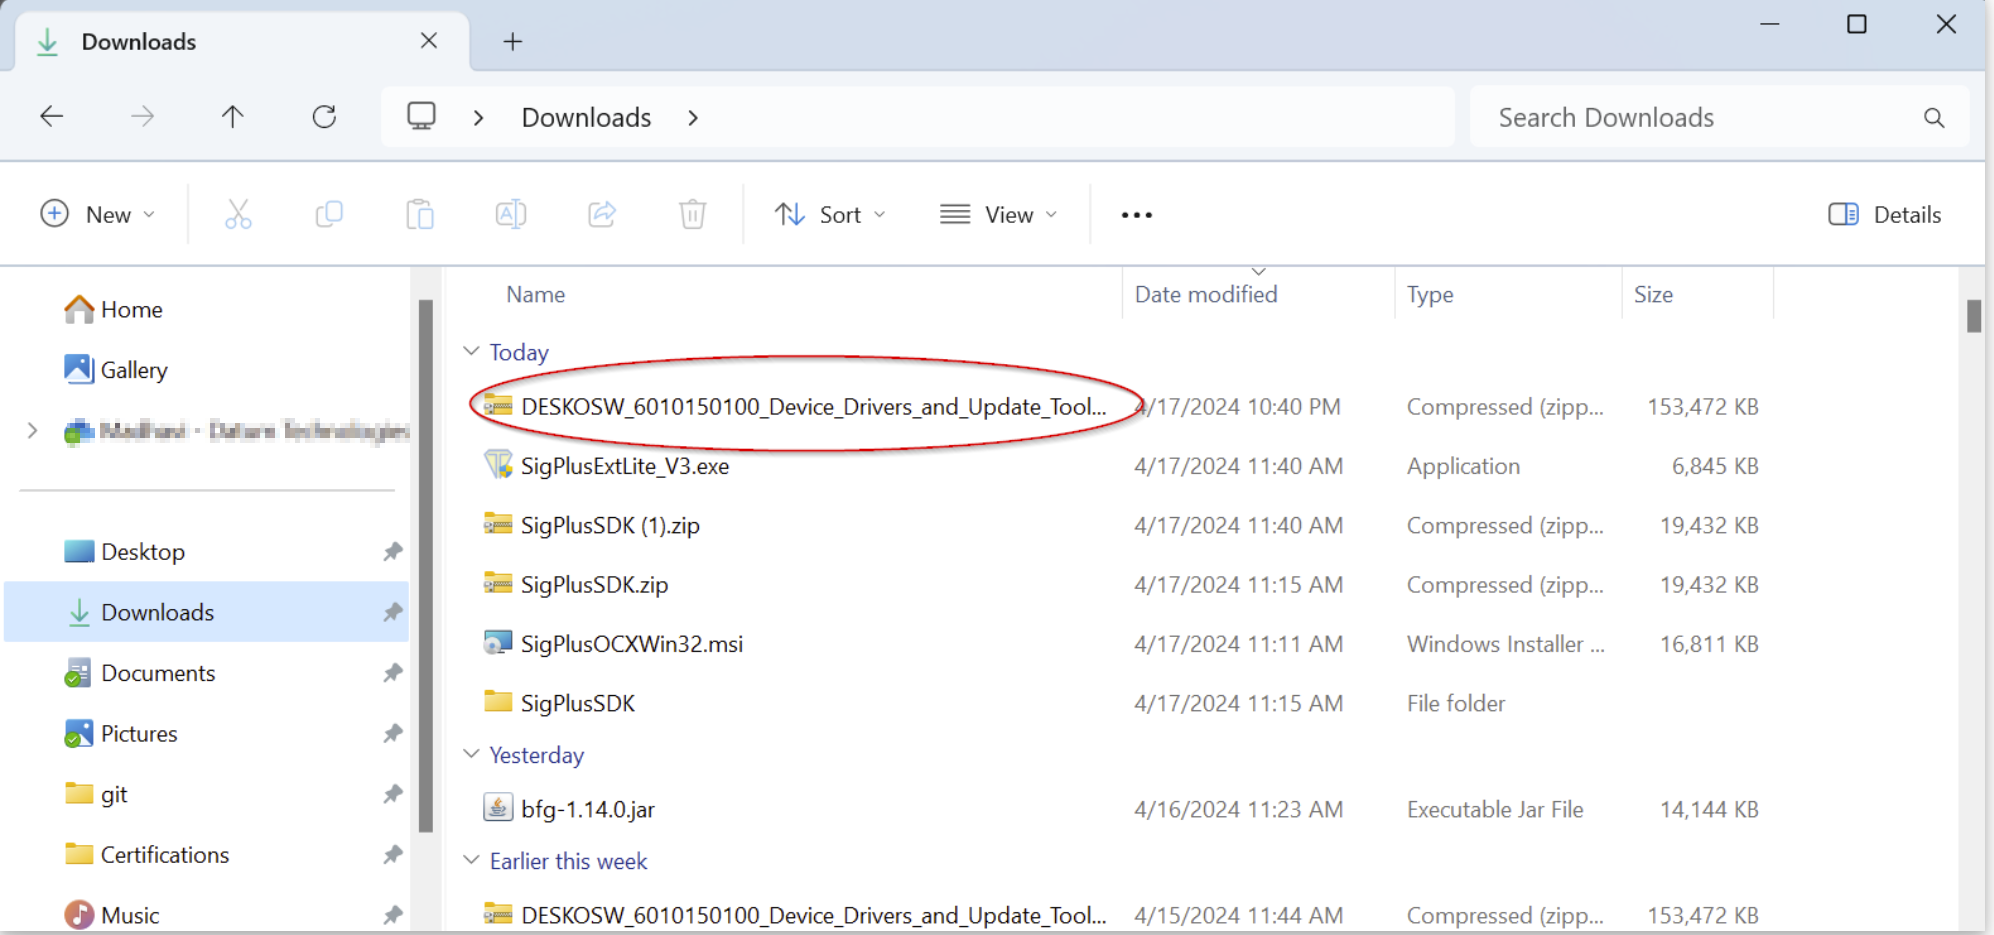Click the Copy icon in the toolbar

pos(329,213)
